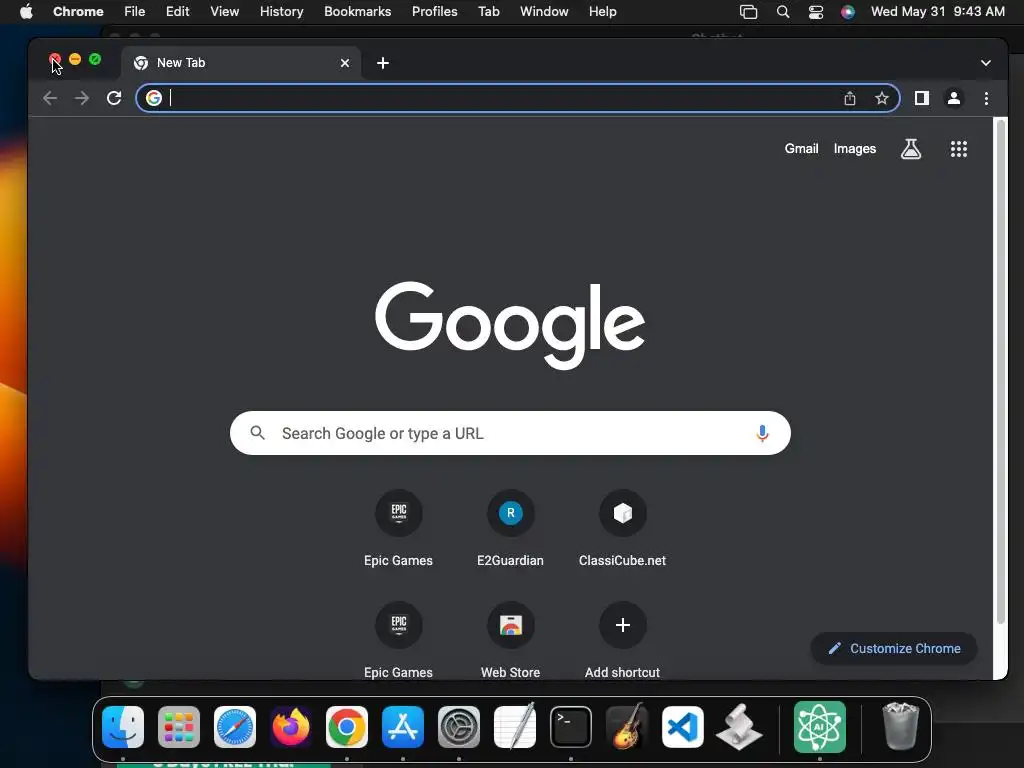Open the side panel icon in the toolbar
The image size is (1024, 768).
tap(921, 98)
